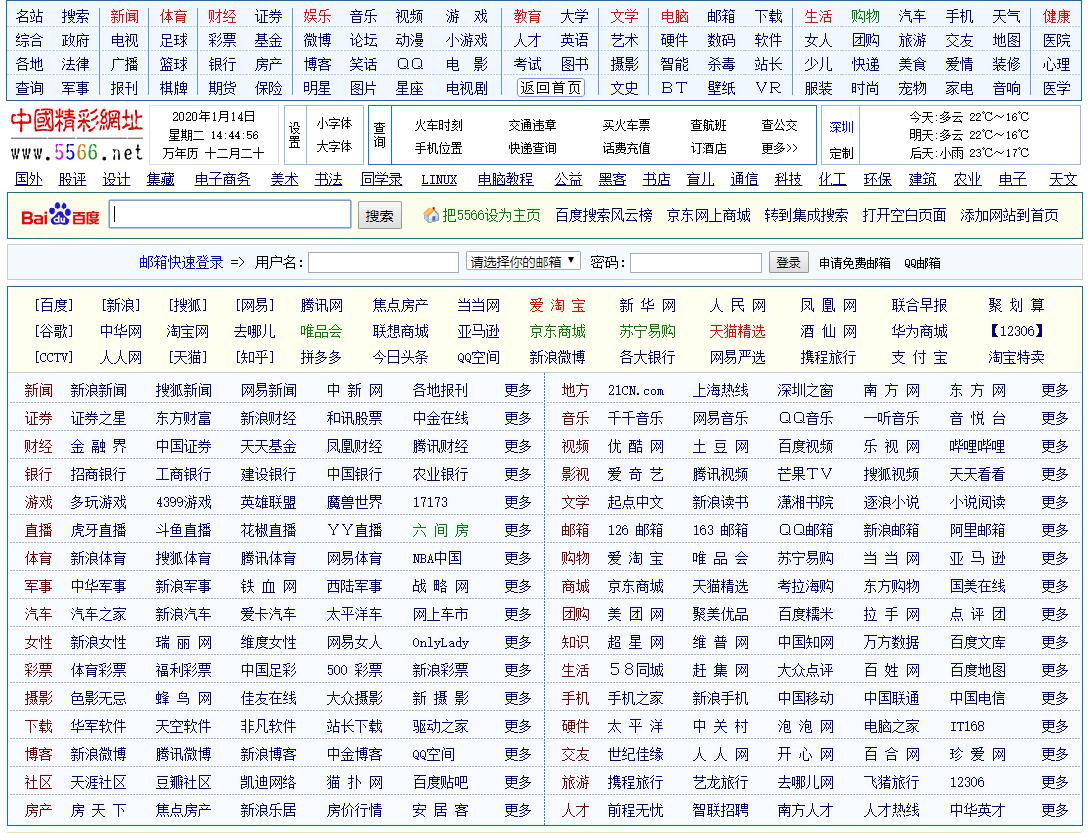Click the house icon before 把5566设为主页
Image resolution: width=1091 pixels, height=833 pixels.
pyautogui.click(x=431, y=215)
